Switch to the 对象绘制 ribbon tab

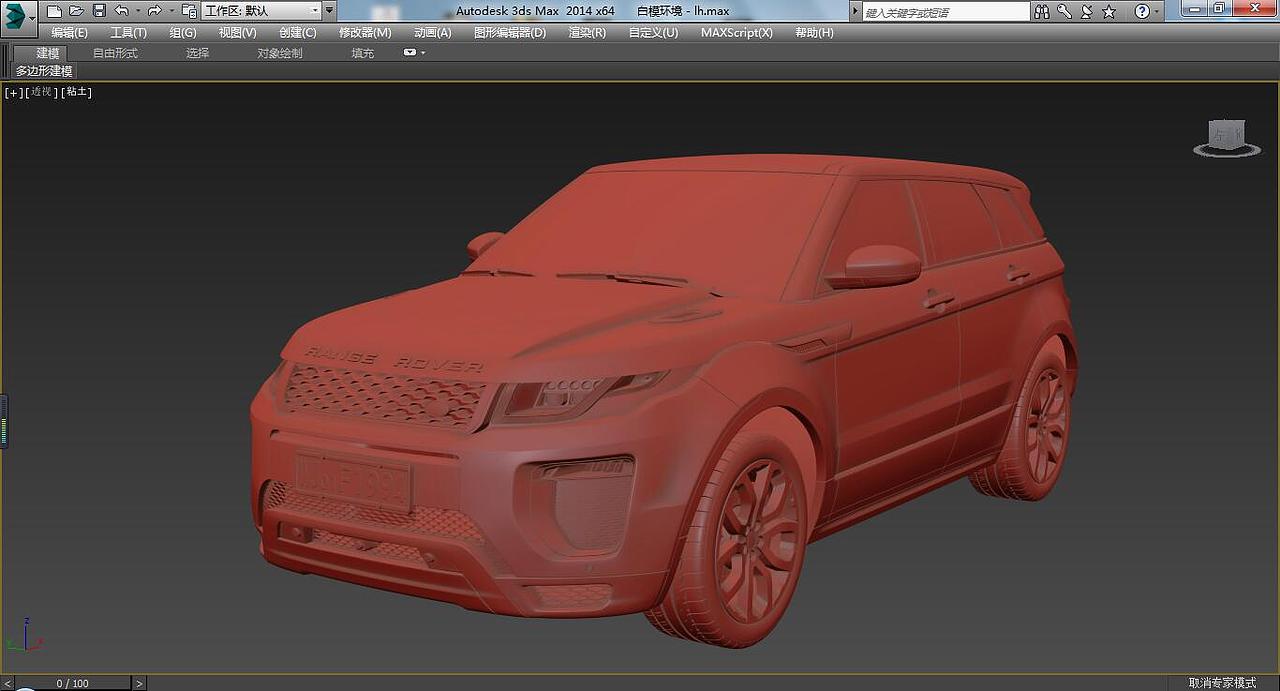click(x=280, y=53)
